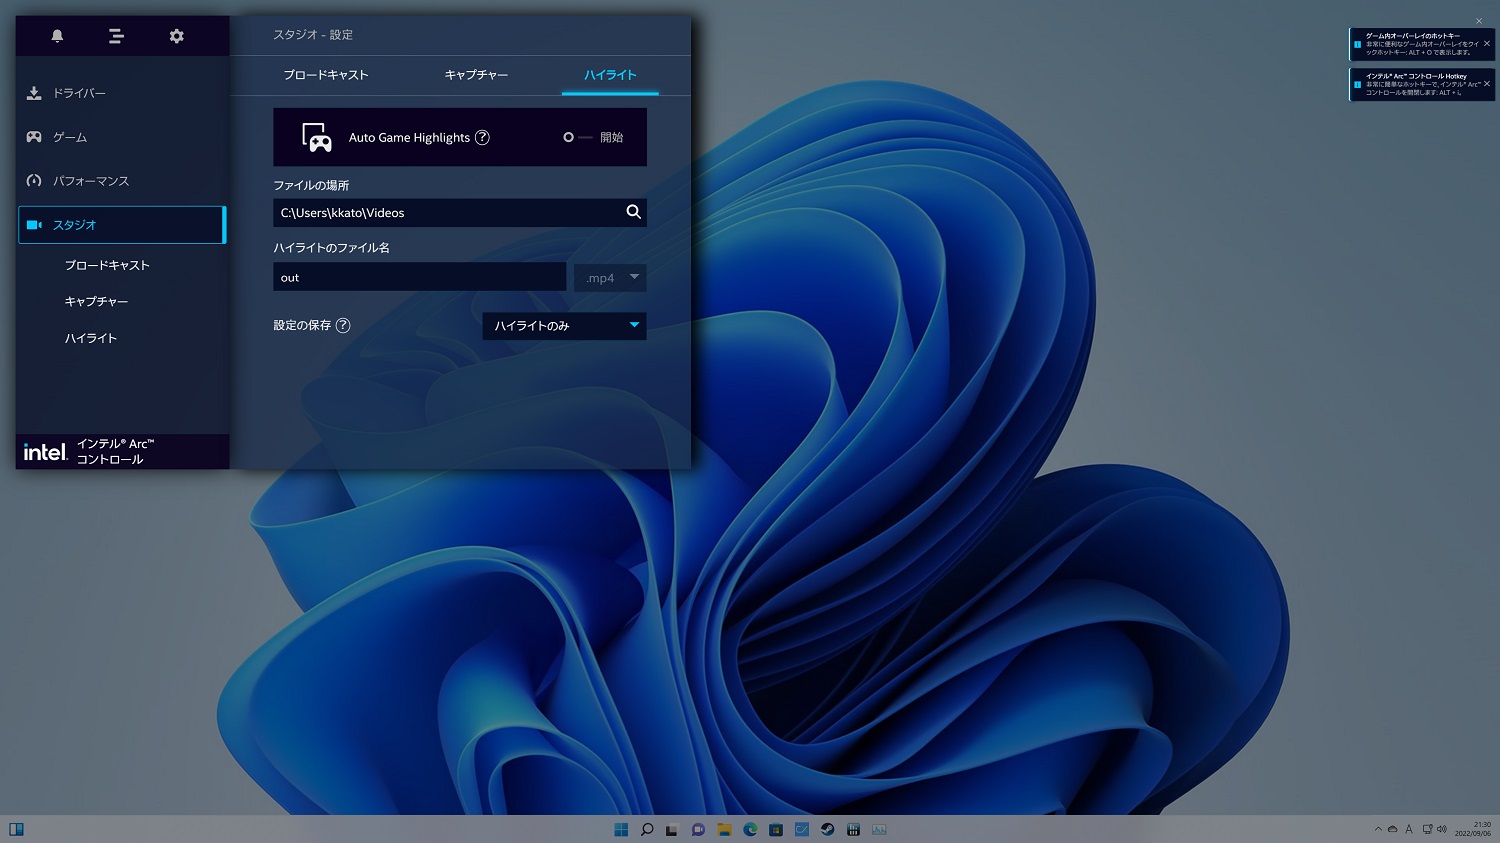The image size is (1500, 843).
Task: Select ハイライト sub-item under スタジオ
Action: pos(91,338)
